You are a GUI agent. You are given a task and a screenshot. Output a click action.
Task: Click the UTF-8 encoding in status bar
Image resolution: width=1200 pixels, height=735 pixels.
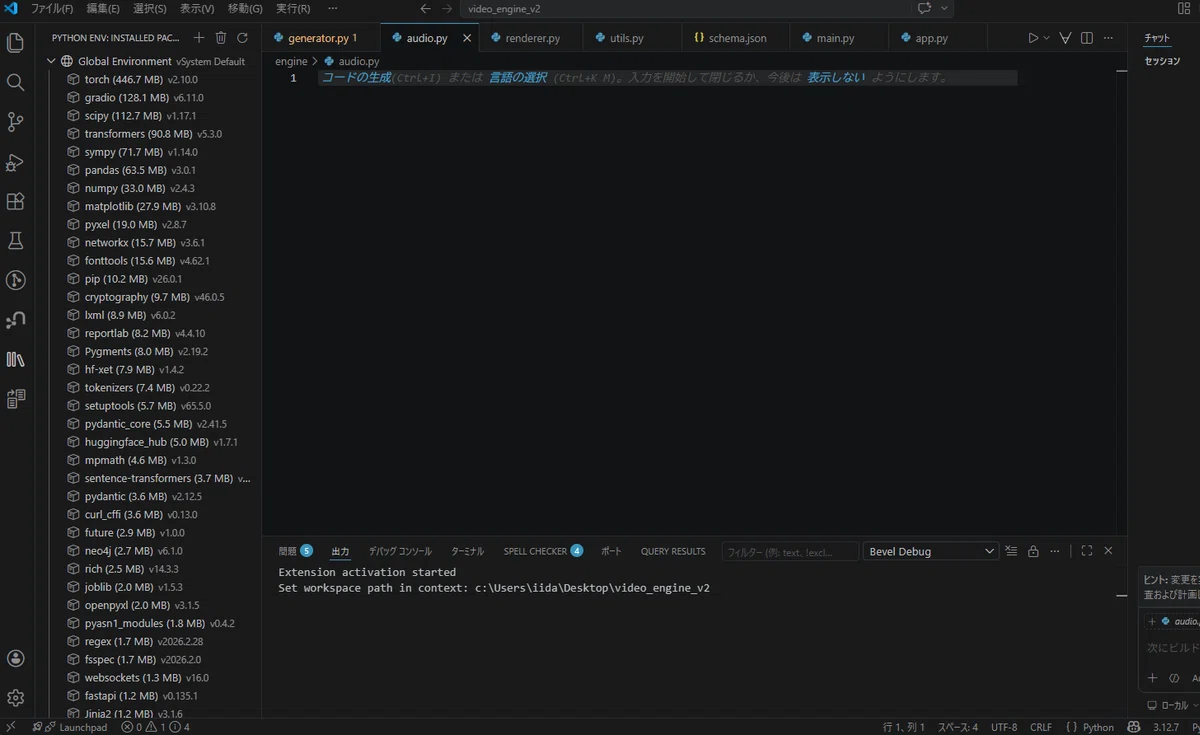tap(1004, 727)
